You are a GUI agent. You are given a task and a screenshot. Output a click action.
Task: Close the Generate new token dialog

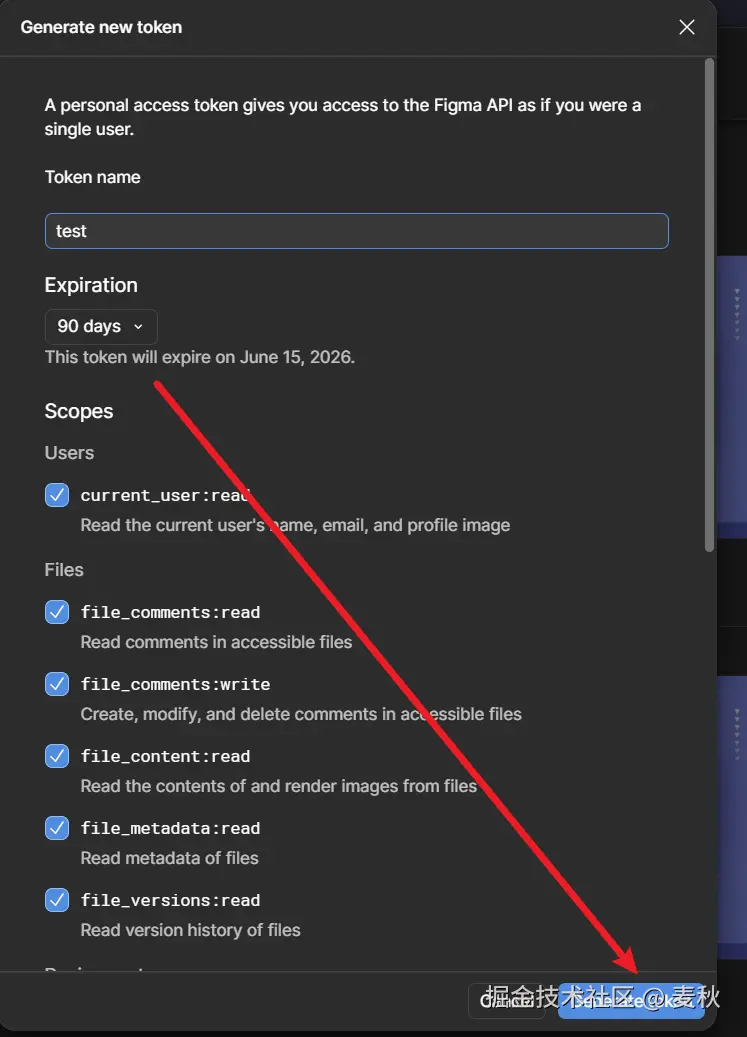click(x=686, y=28)
